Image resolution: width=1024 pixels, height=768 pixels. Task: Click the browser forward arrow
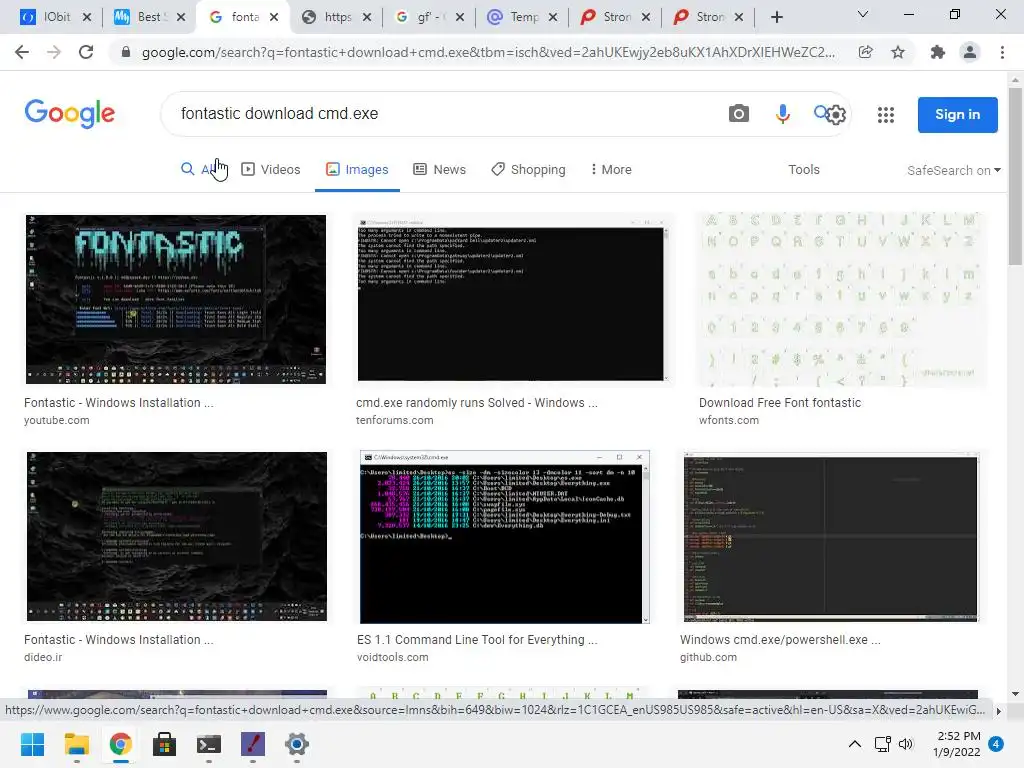[x=54, y=52]
